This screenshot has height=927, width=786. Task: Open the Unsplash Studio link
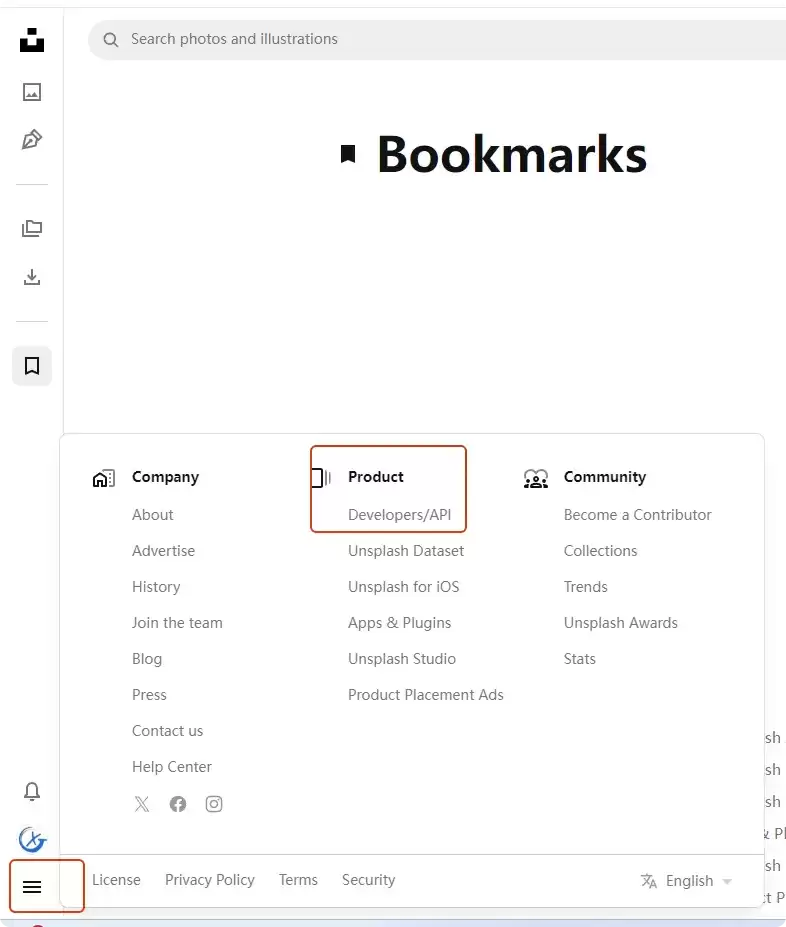402,659
